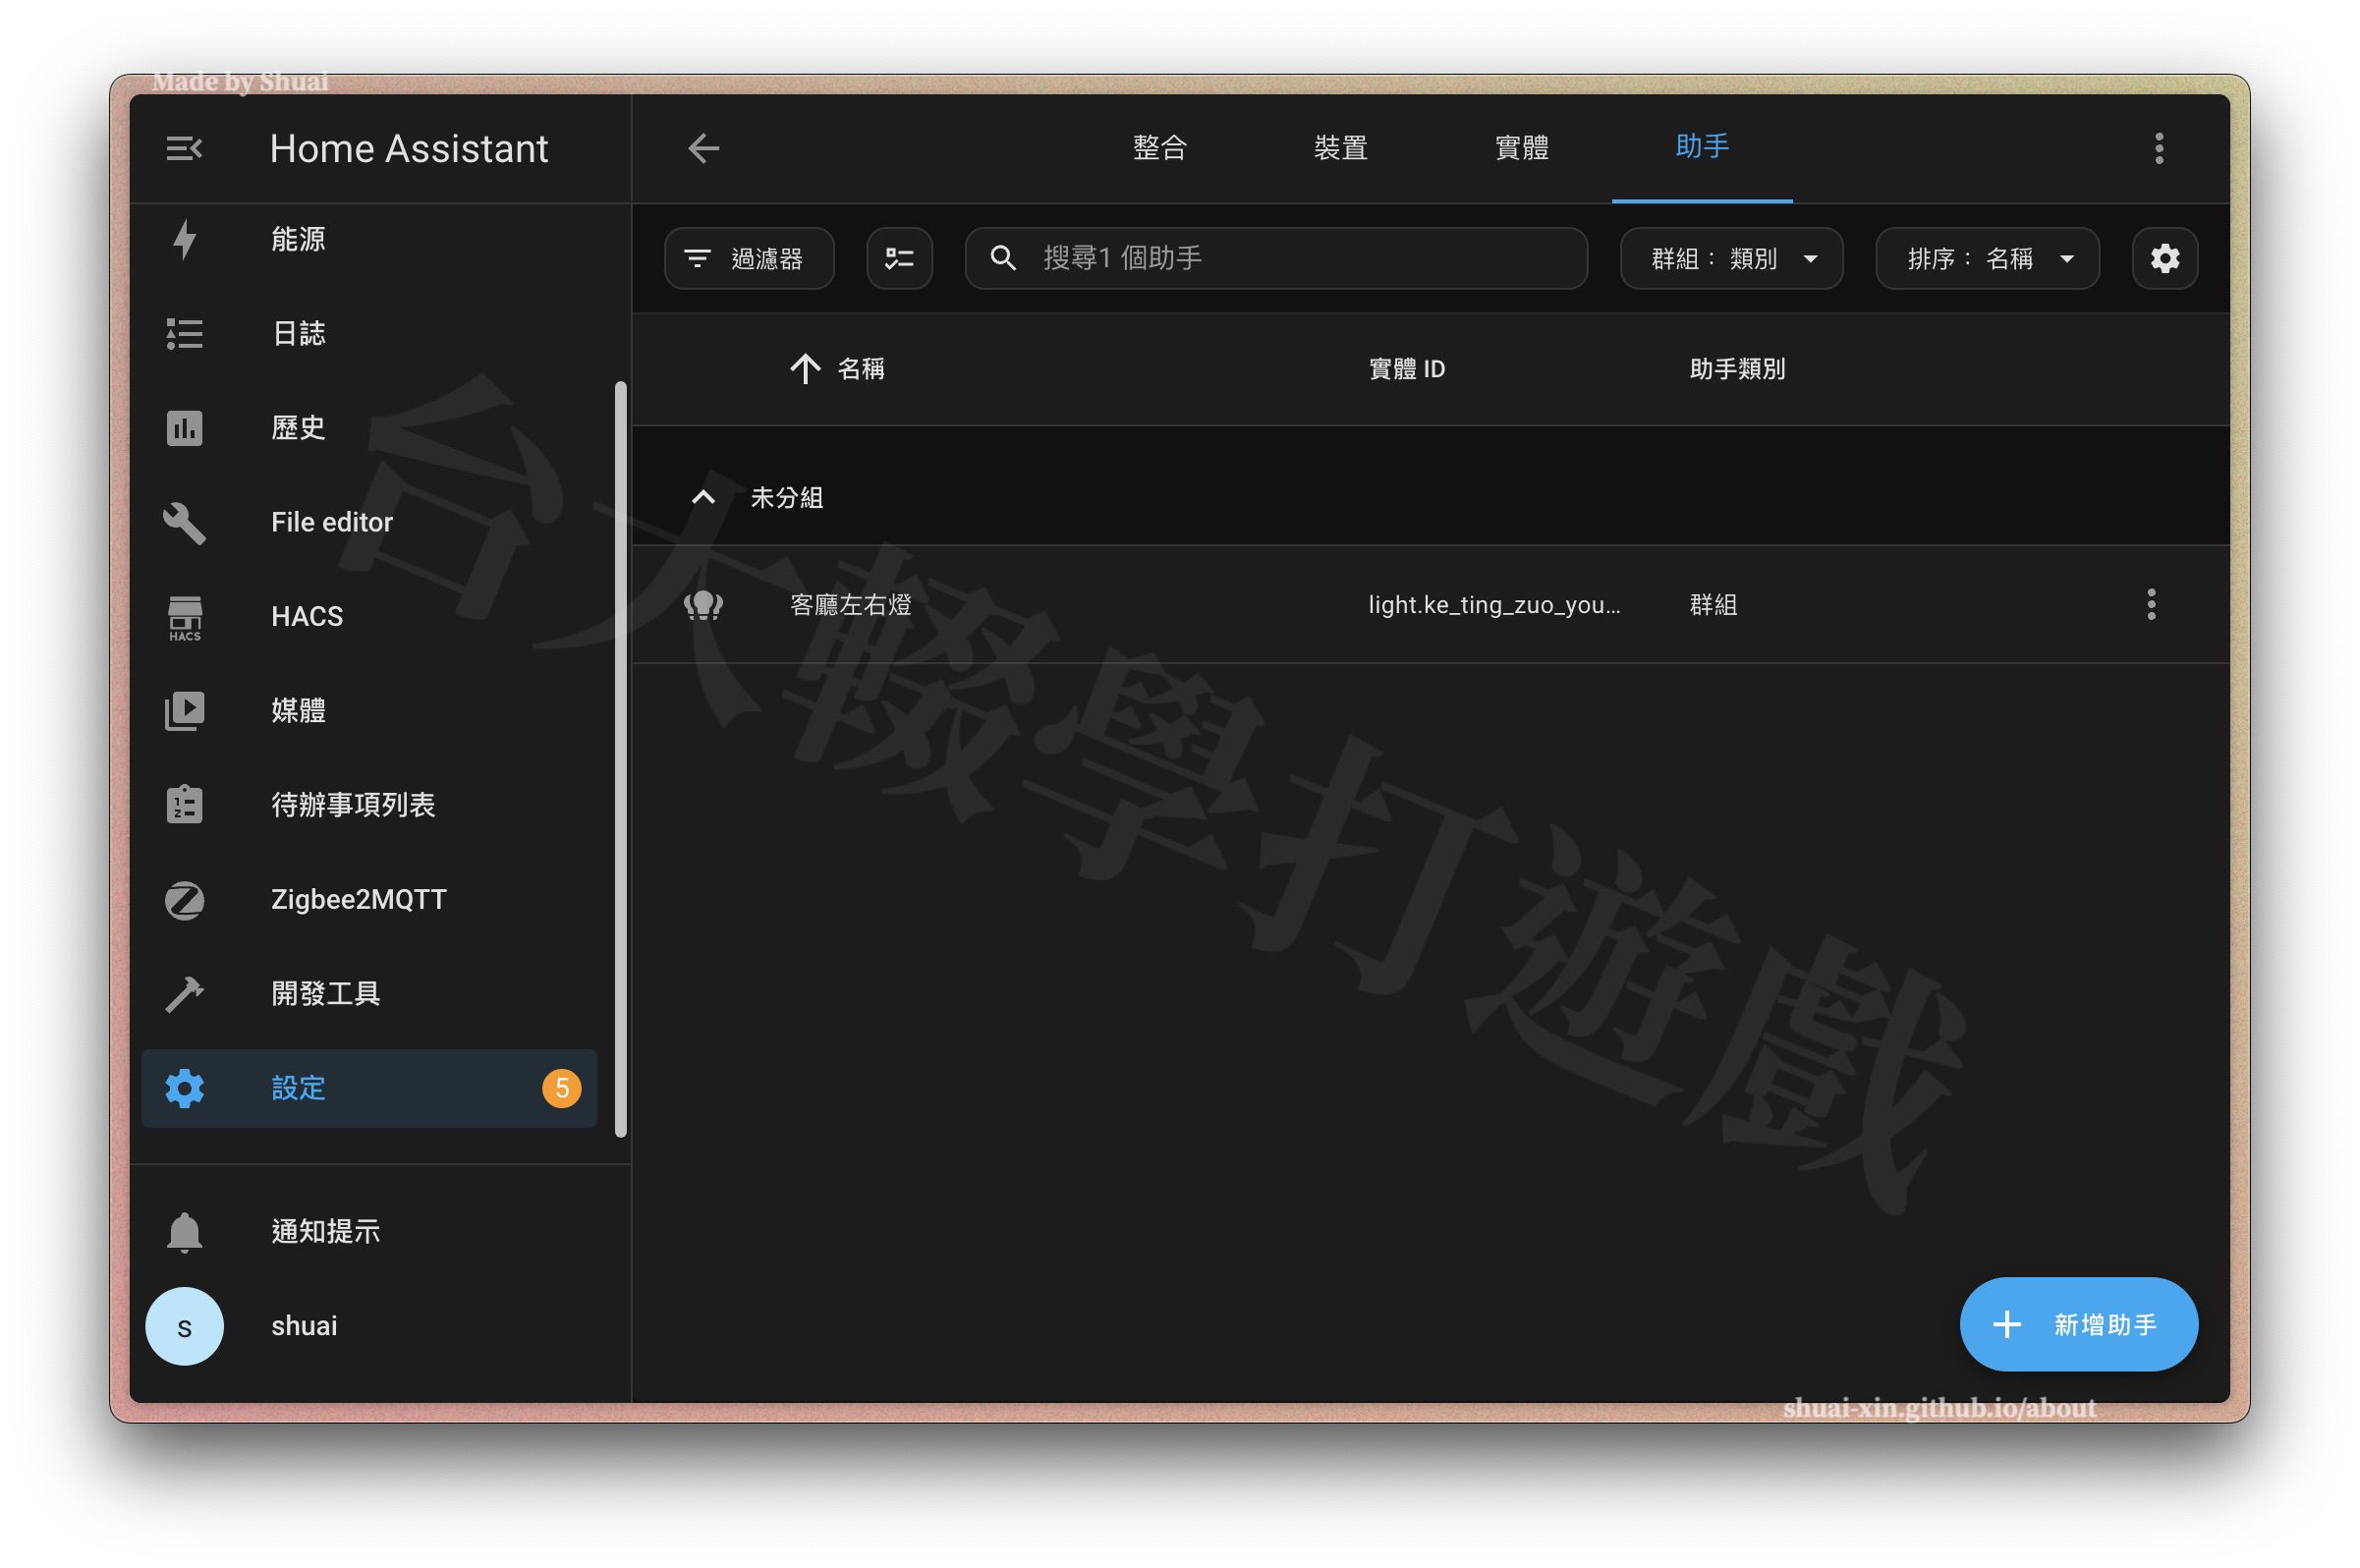Click the 設定 gear icon in sidebar

pyautogui.click(x=184, y=1088)
